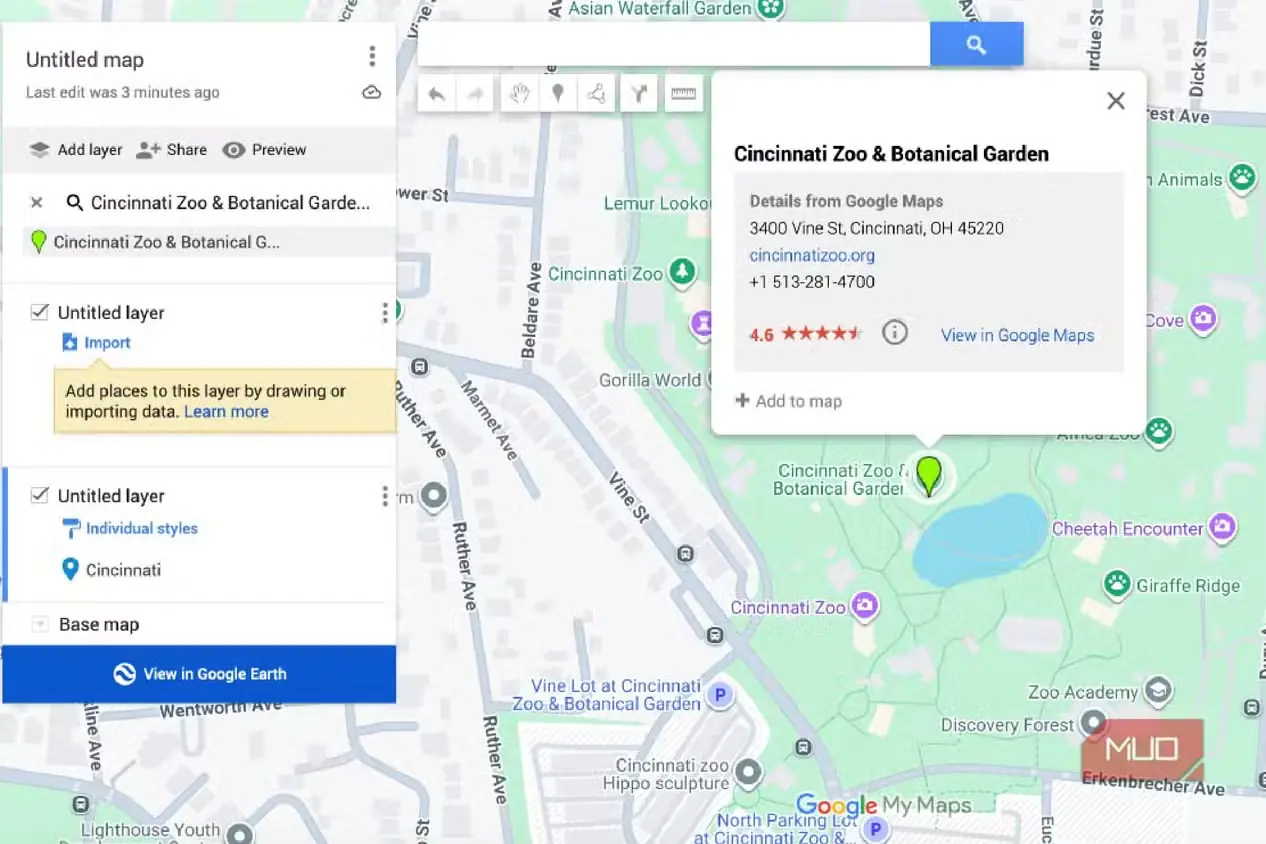Image resolution: width=1266 pixels, height=844 pixels.
Task: Click the cloud saved-to-Drive icon
Action: tap(371, 92)
